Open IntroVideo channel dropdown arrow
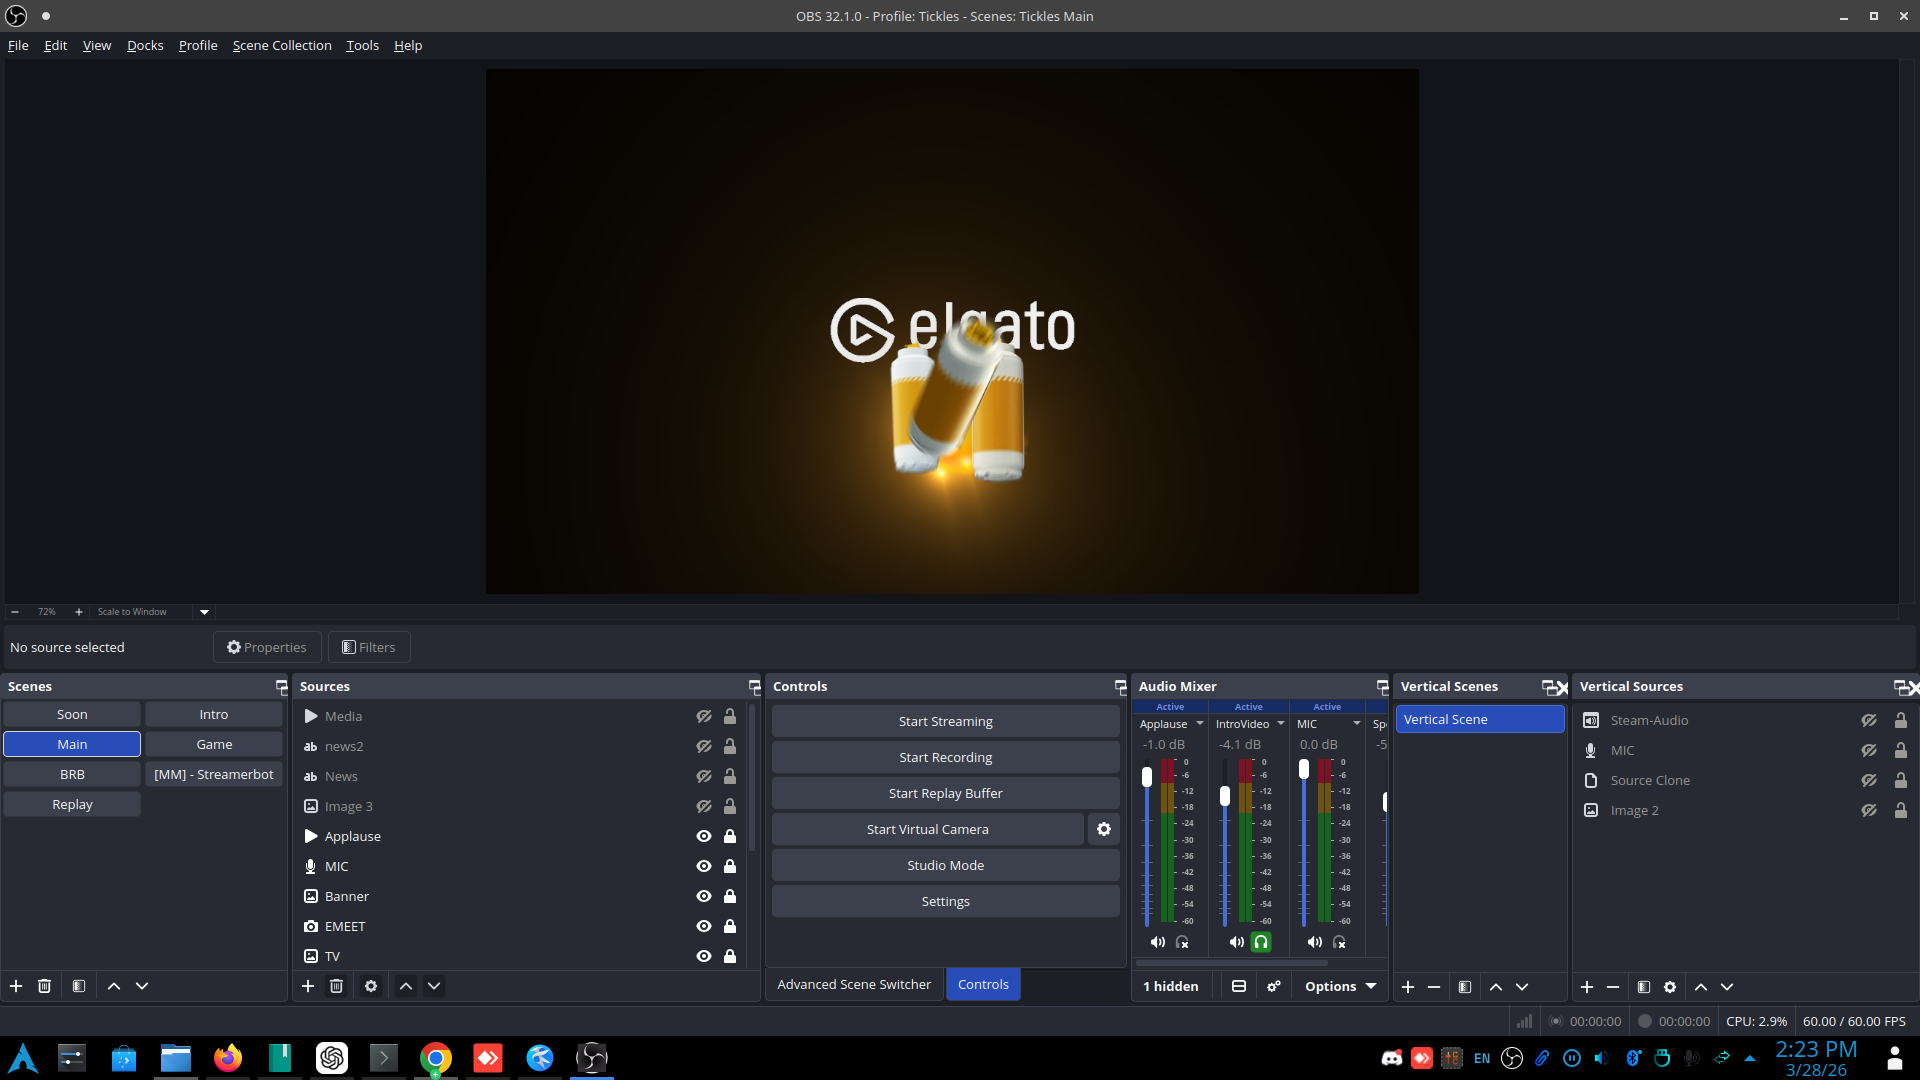Viewport: 1920px width, 1080px height. (x=1281, y=724)
